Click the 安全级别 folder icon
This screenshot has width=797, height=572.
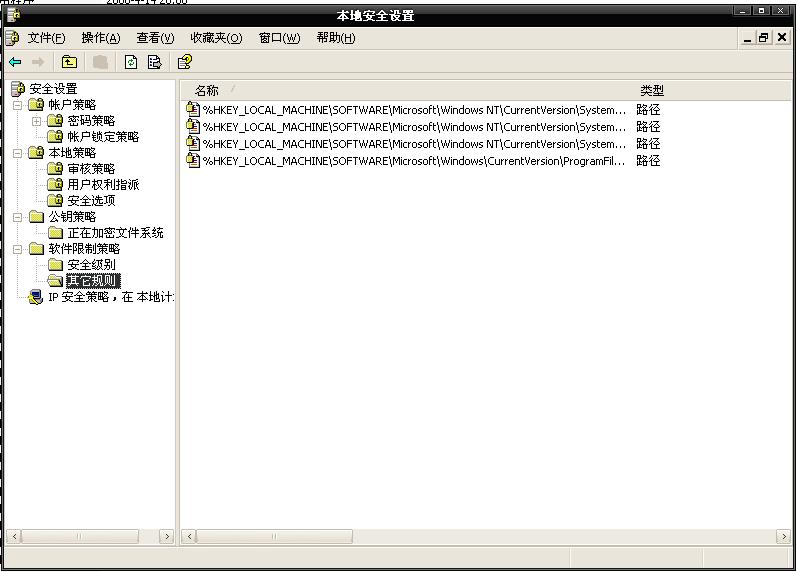pos(55,264)
